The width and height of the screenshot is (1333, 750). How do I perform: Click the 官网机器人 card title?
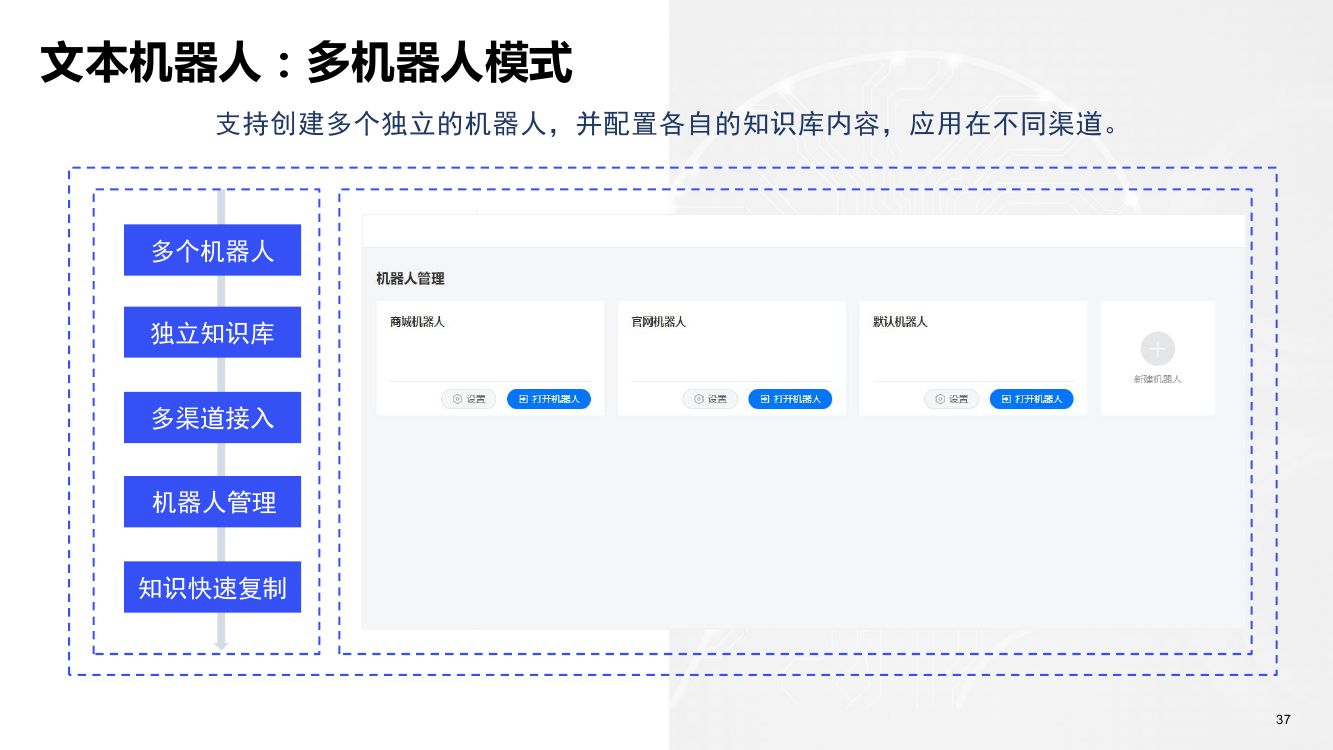(x=658, y=322)
